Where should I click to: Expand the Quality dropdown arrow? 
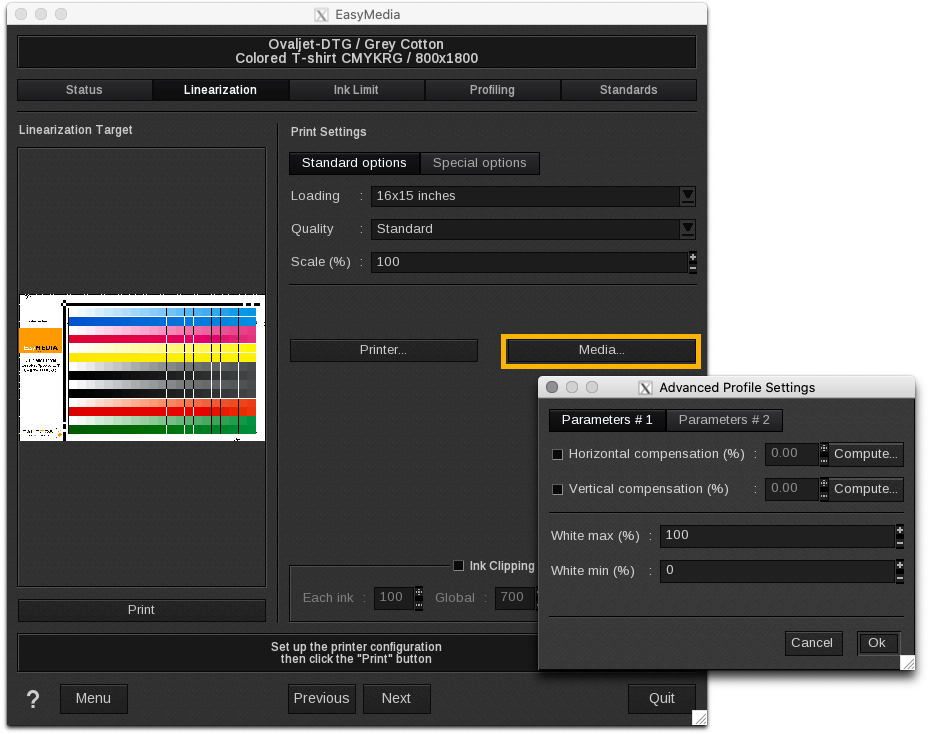687,229
